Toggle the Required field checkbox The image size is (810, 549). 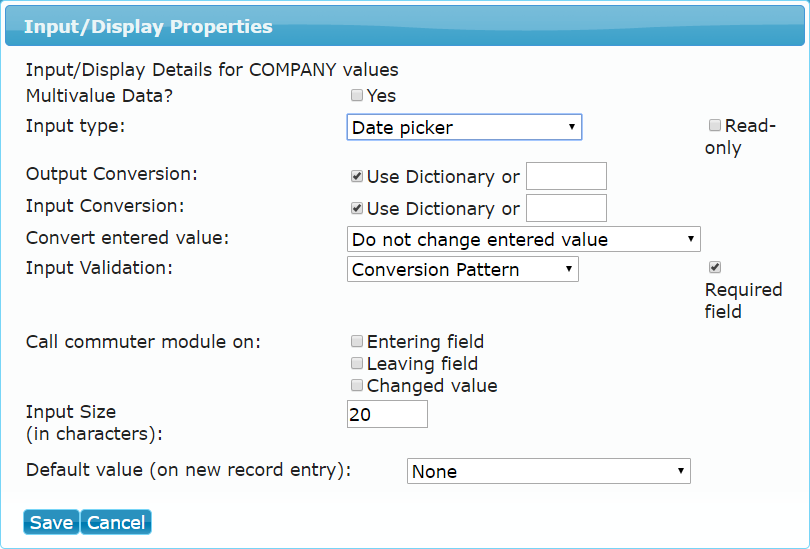pos(714,267)
